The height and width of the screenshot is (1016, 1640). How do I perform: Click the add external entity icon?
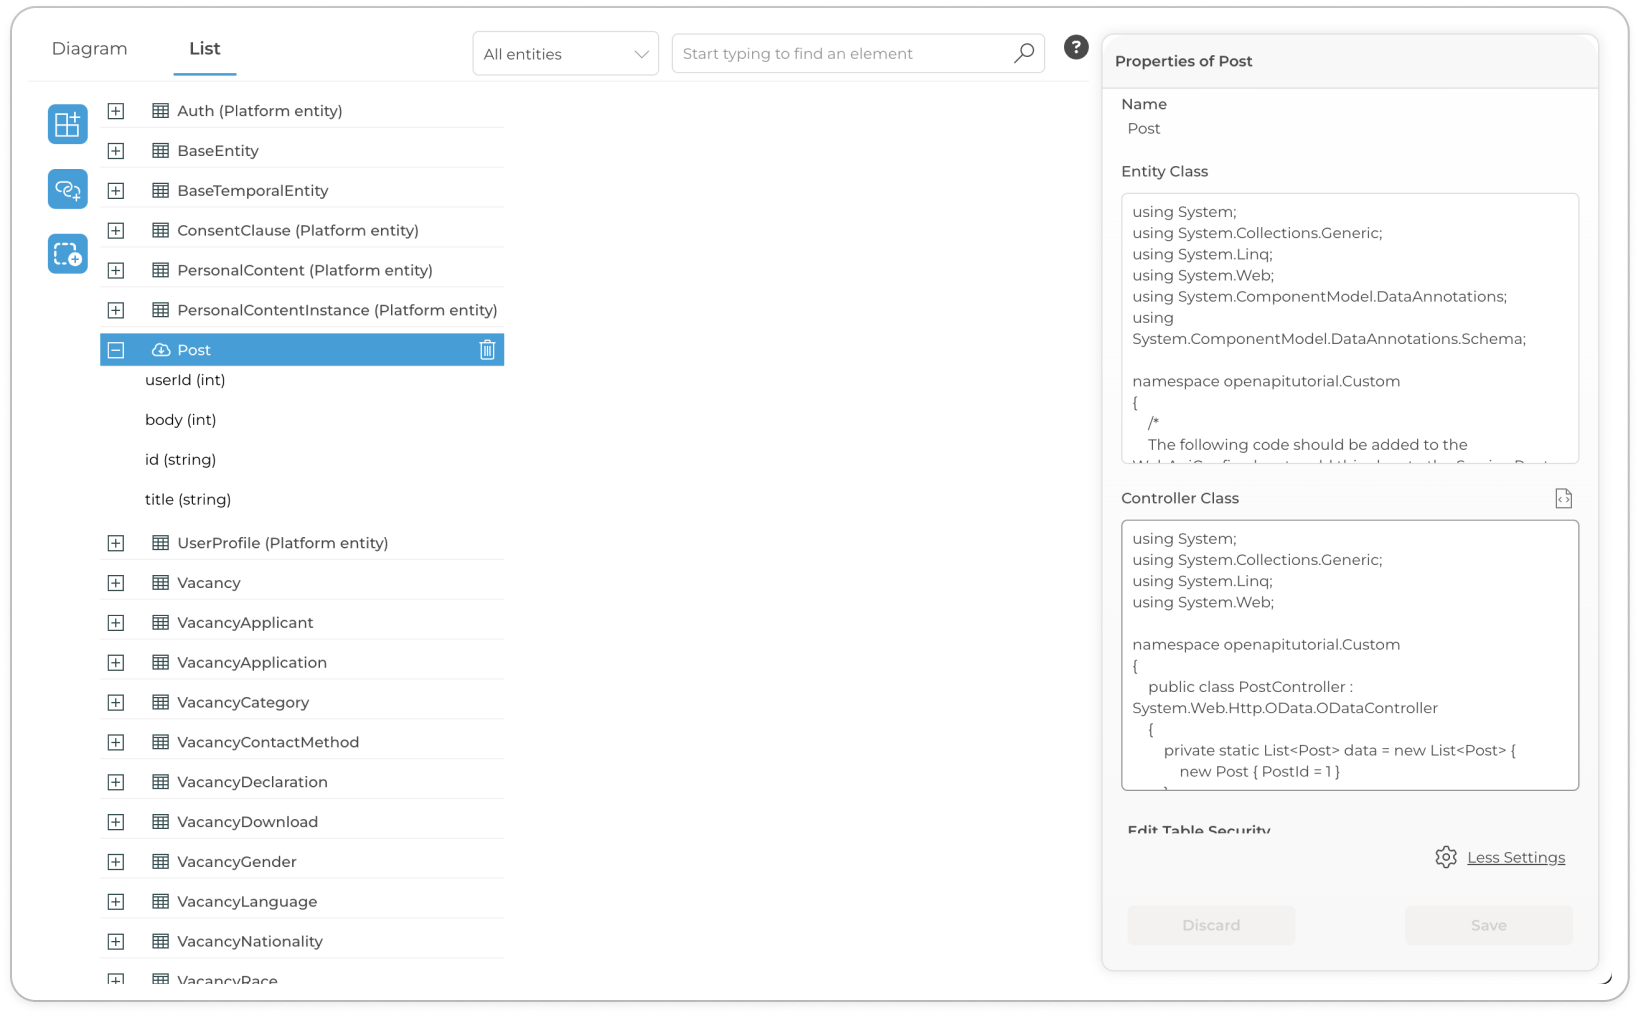tap(68, 255)
